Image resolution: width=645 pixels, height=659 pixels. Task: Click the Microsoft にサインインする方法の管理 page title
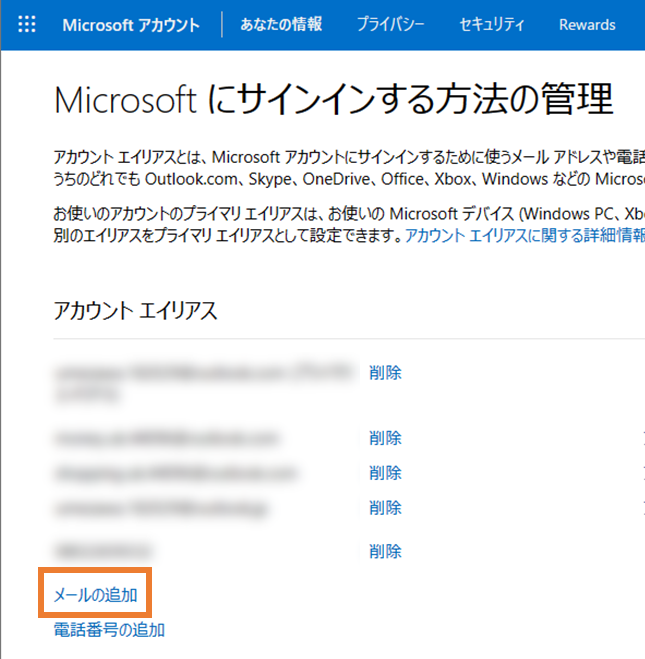click(x=334, y=99)
